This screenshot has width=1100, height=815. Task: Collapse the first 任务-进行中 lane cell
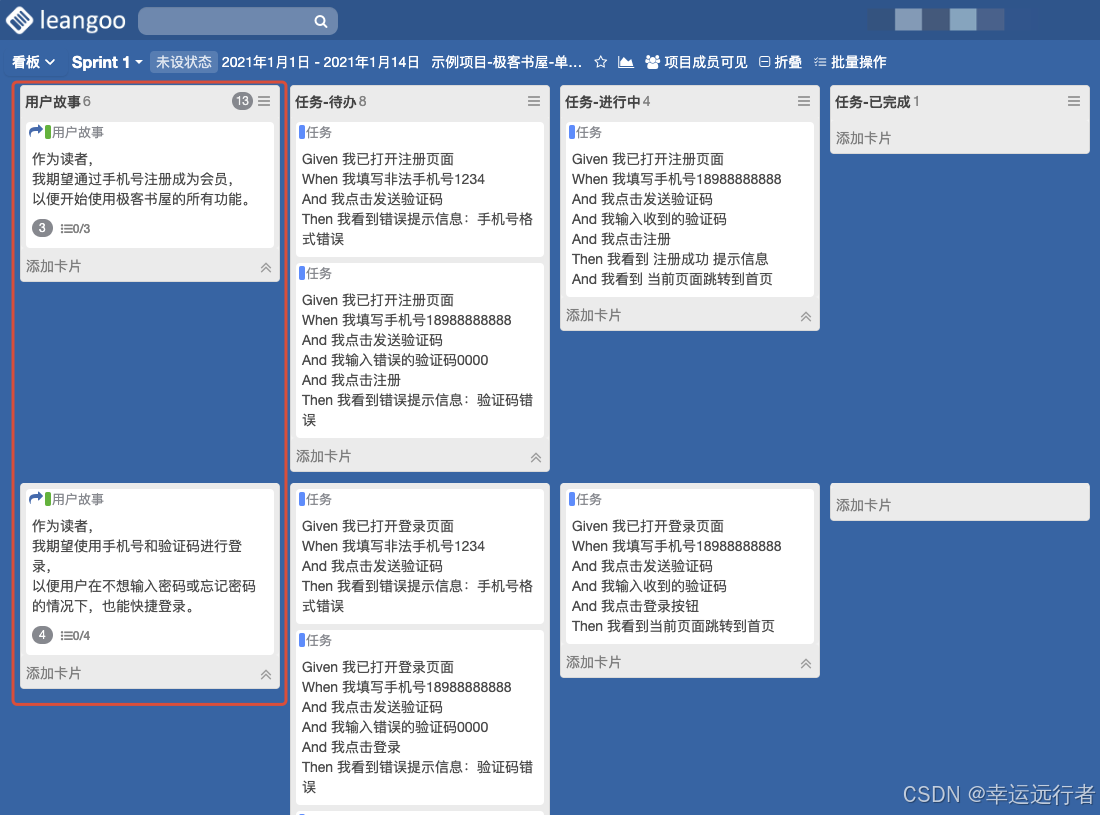806,316
